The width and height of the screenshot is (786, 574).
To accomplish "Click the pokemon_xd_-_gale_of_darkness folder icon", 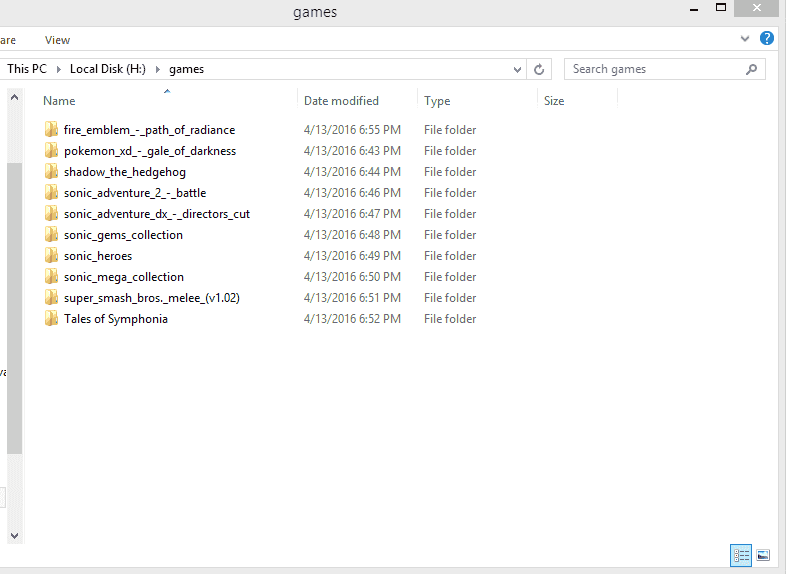I will coord(51,150).
